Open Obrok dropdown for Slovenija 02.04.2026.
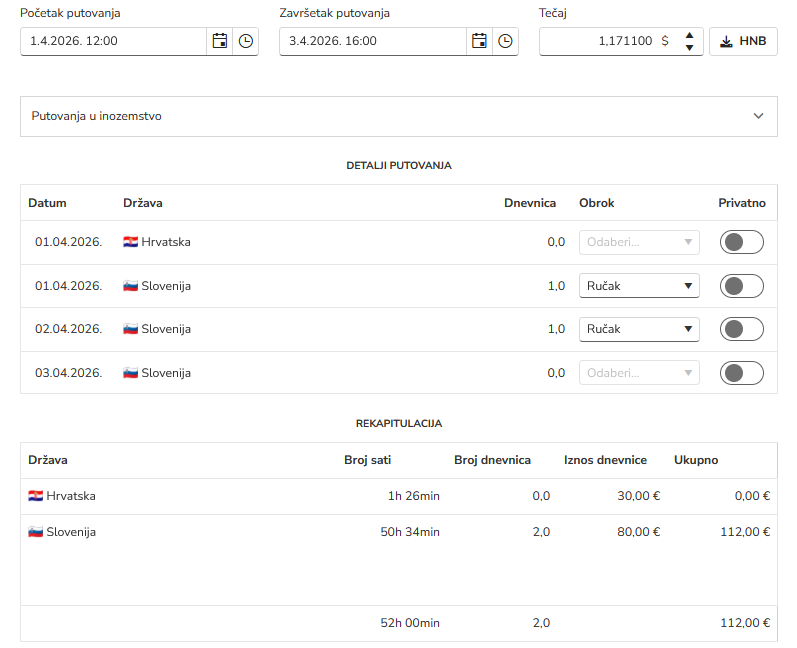Image resolution: width=797 pixels, height=648 pixels. pos(639,329)
